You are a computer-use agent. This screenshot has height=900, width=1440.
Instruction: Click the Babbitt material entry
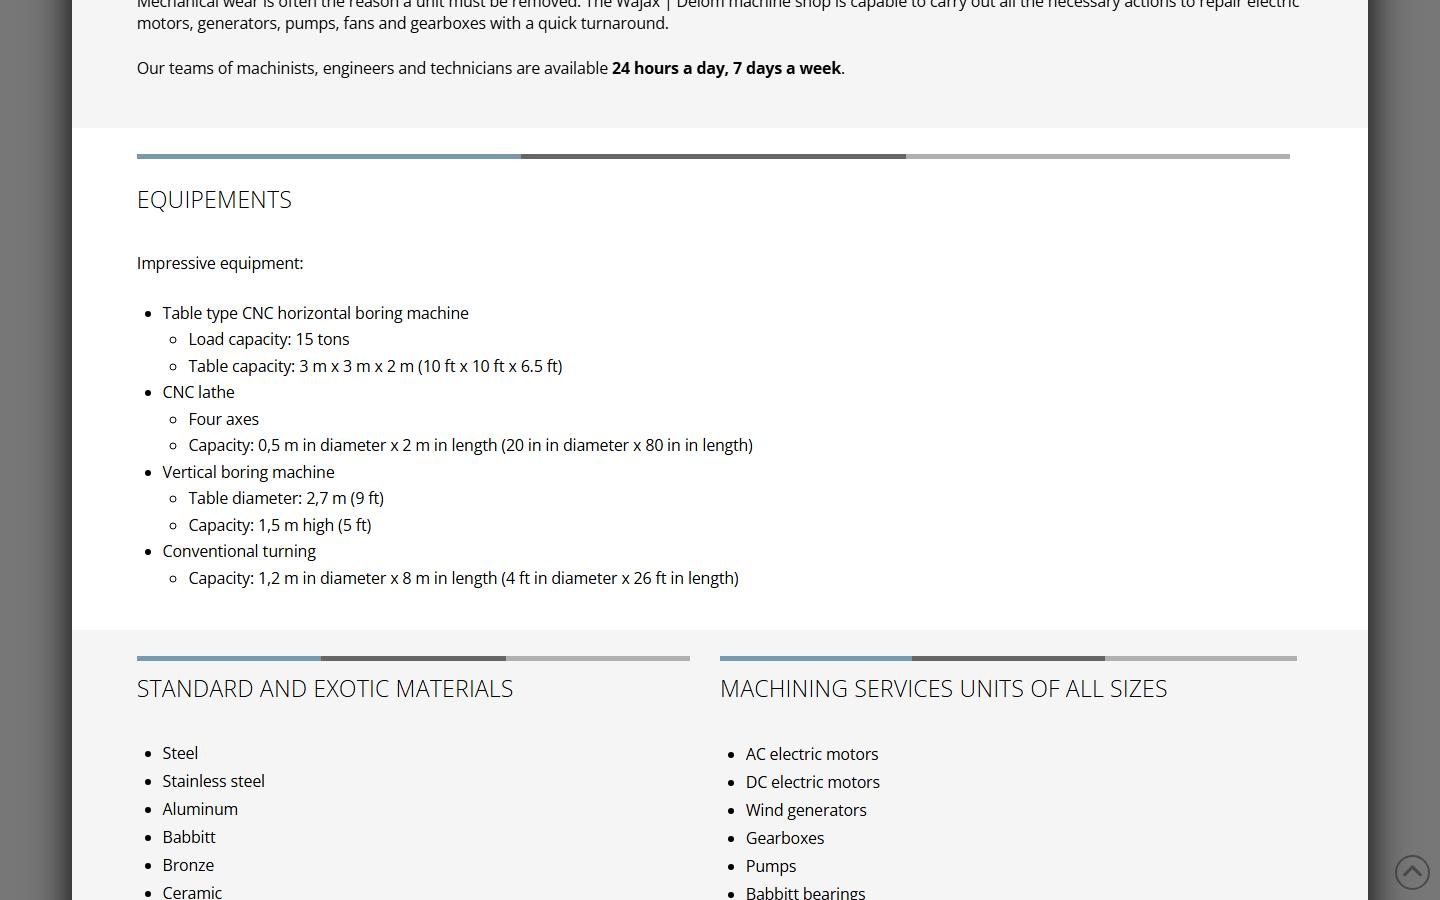tap(189, 837)
